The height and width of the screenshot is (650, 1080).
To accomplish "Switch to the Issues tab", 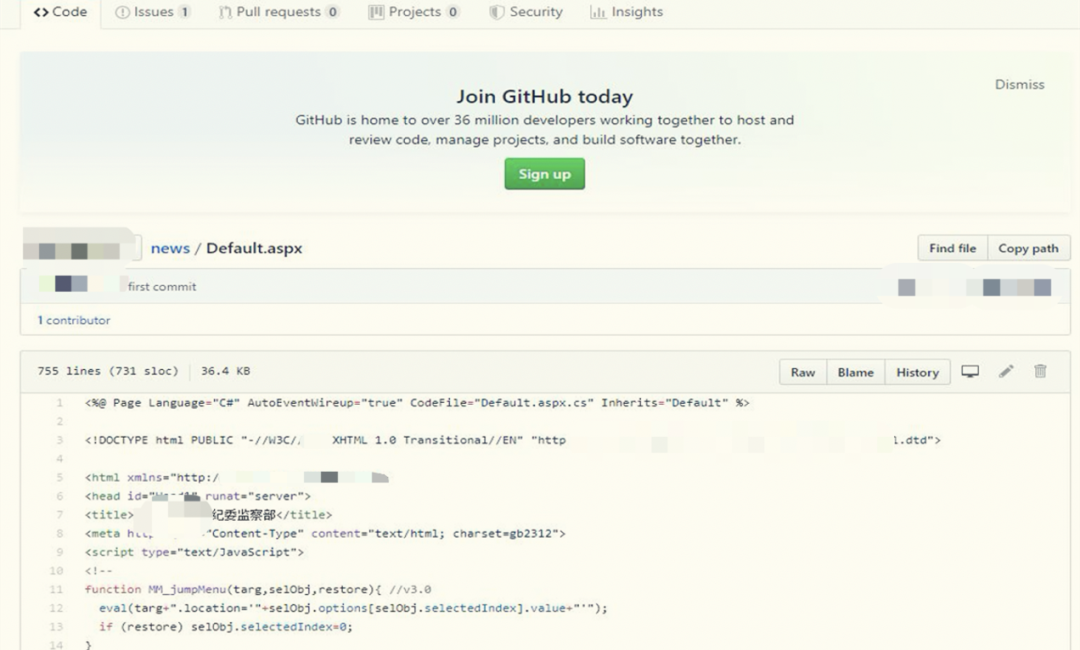I will pyautogui.click(x=152, y=12).
